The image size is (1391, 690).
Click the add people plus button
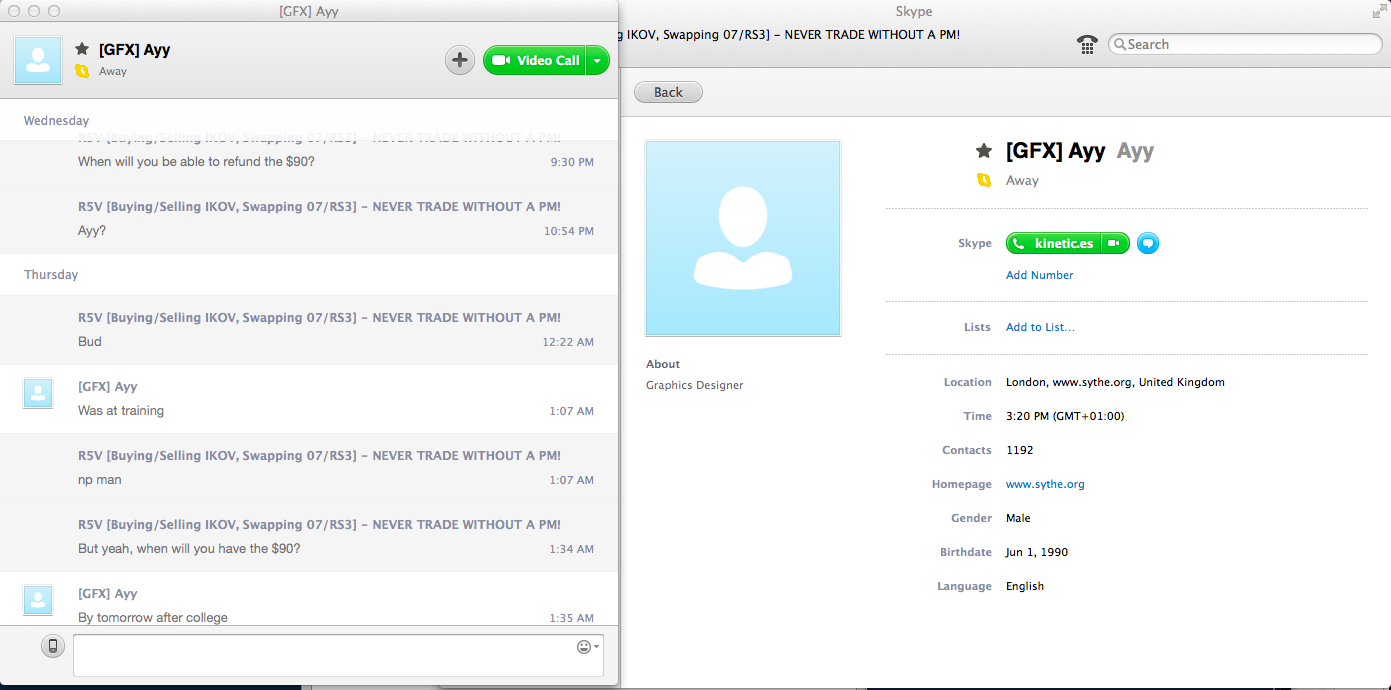[x=459, y=60]
